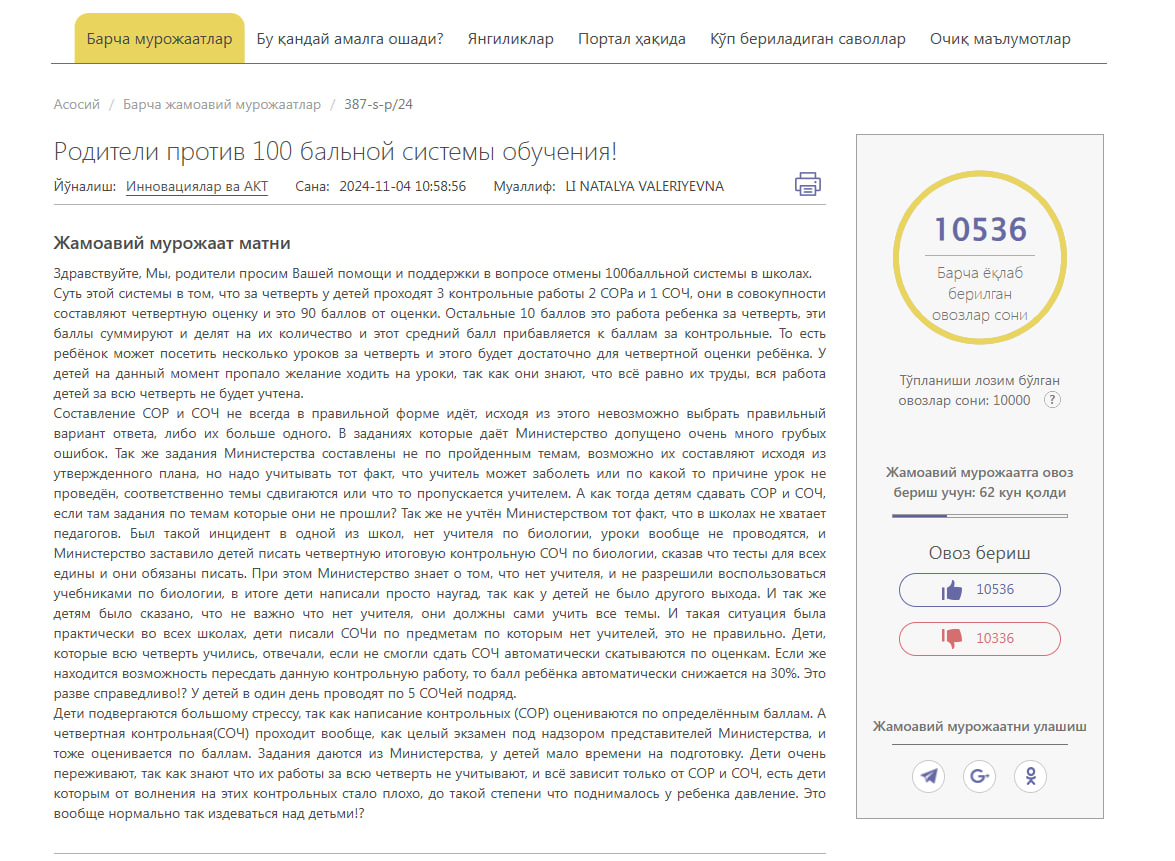Select Кўп бериладиган саволлар in navigation
The image size is (1175, 861).
tap(807, 39)
